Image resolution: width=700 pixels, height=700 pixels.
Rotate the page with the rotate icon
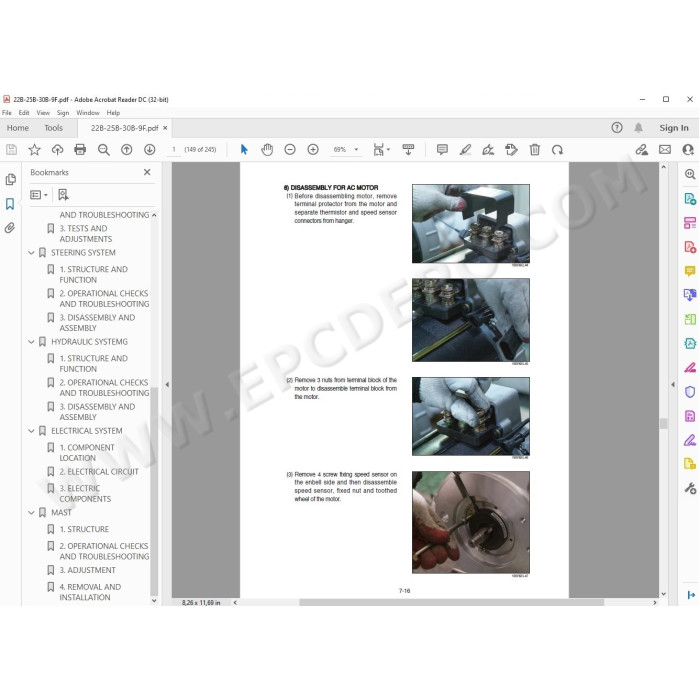pos(557,150)
